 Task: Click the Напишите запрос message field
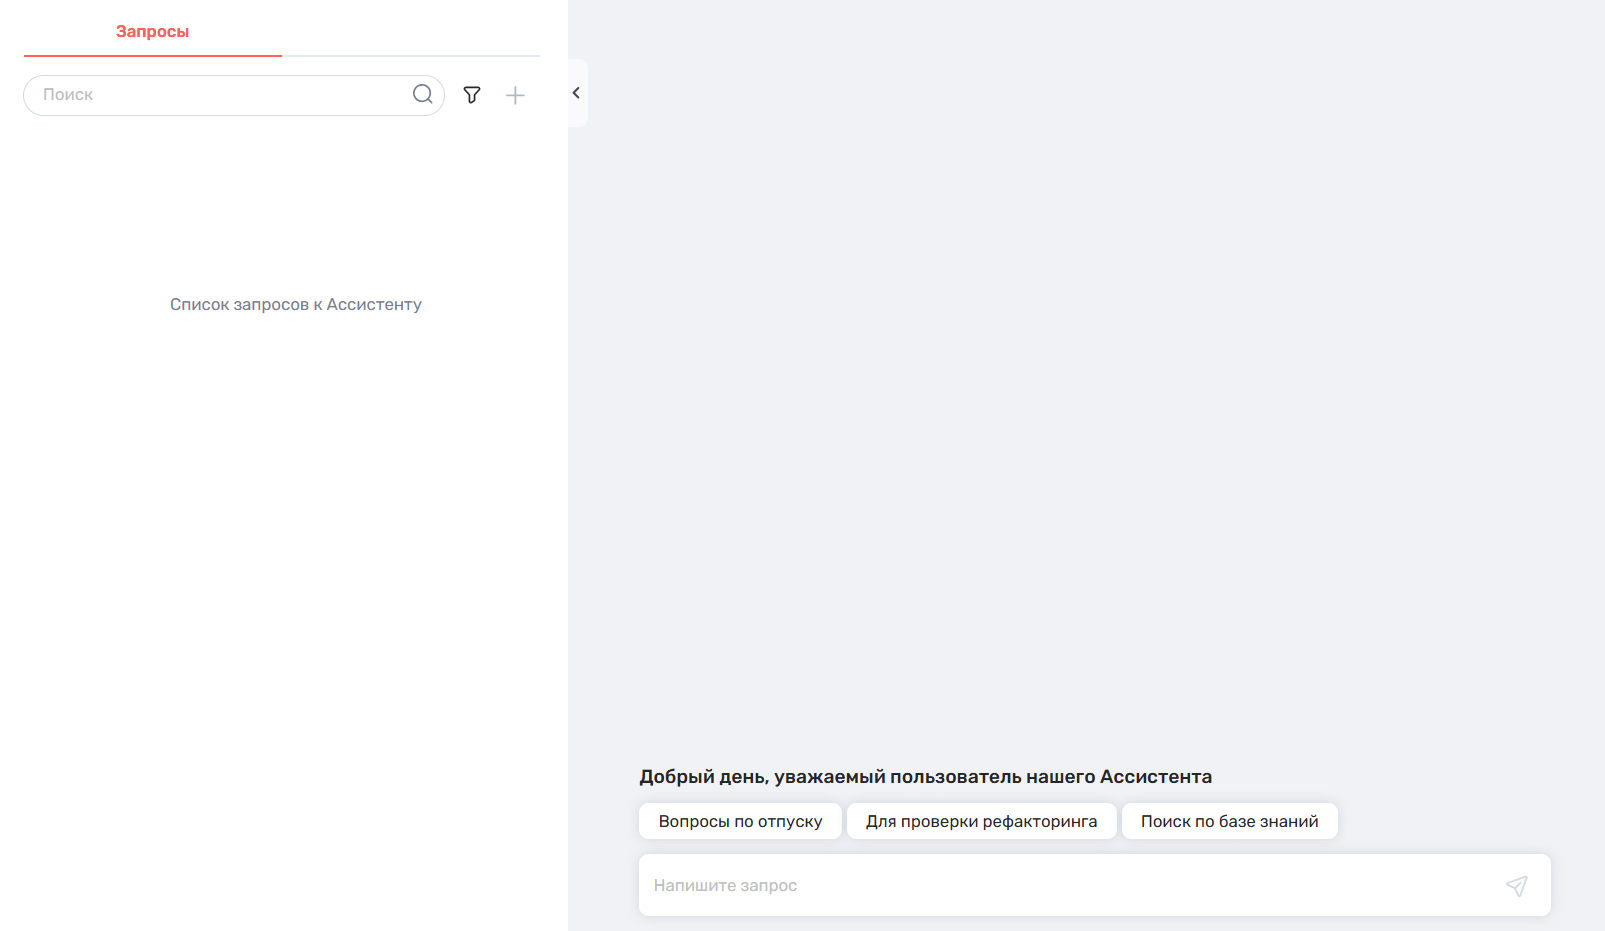click(1070, 885)
